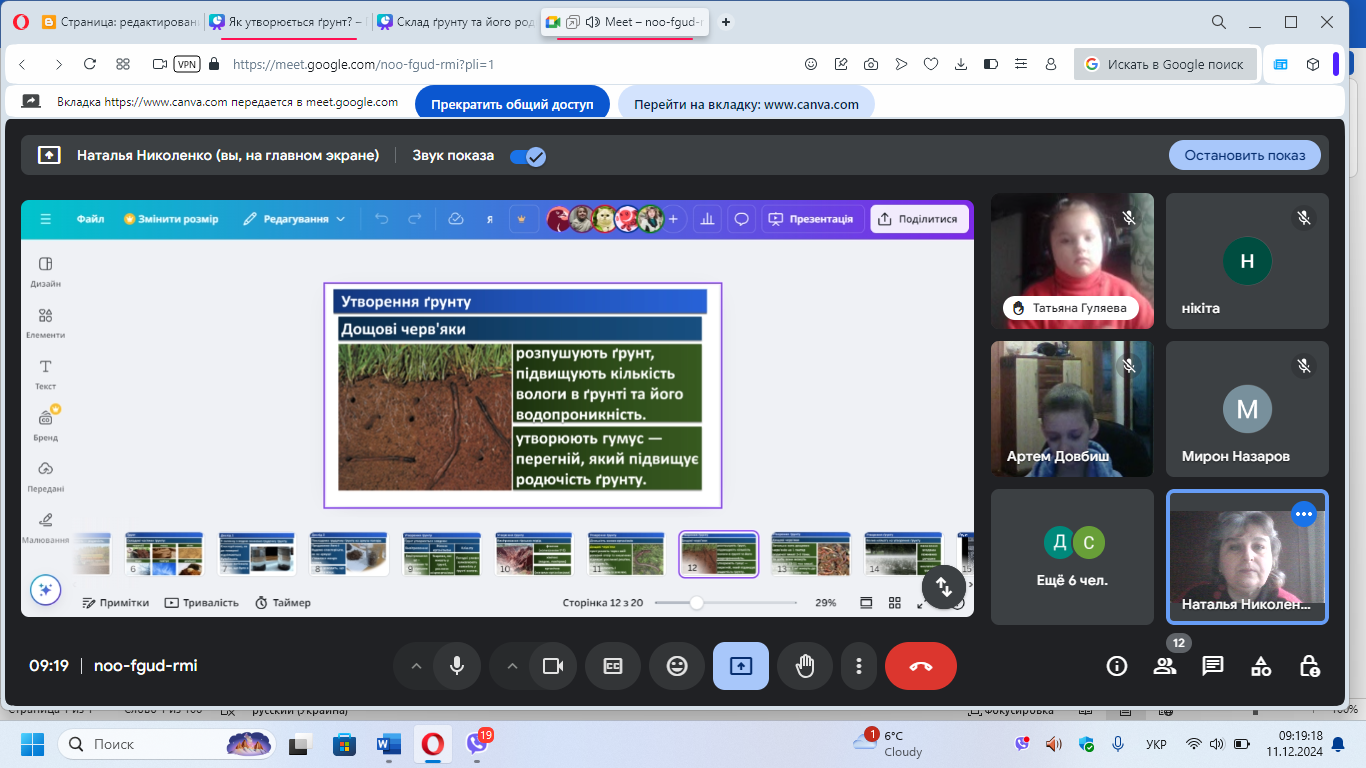Expand Ещё 6 чел. participants tile

click(x=1072, y=557)
